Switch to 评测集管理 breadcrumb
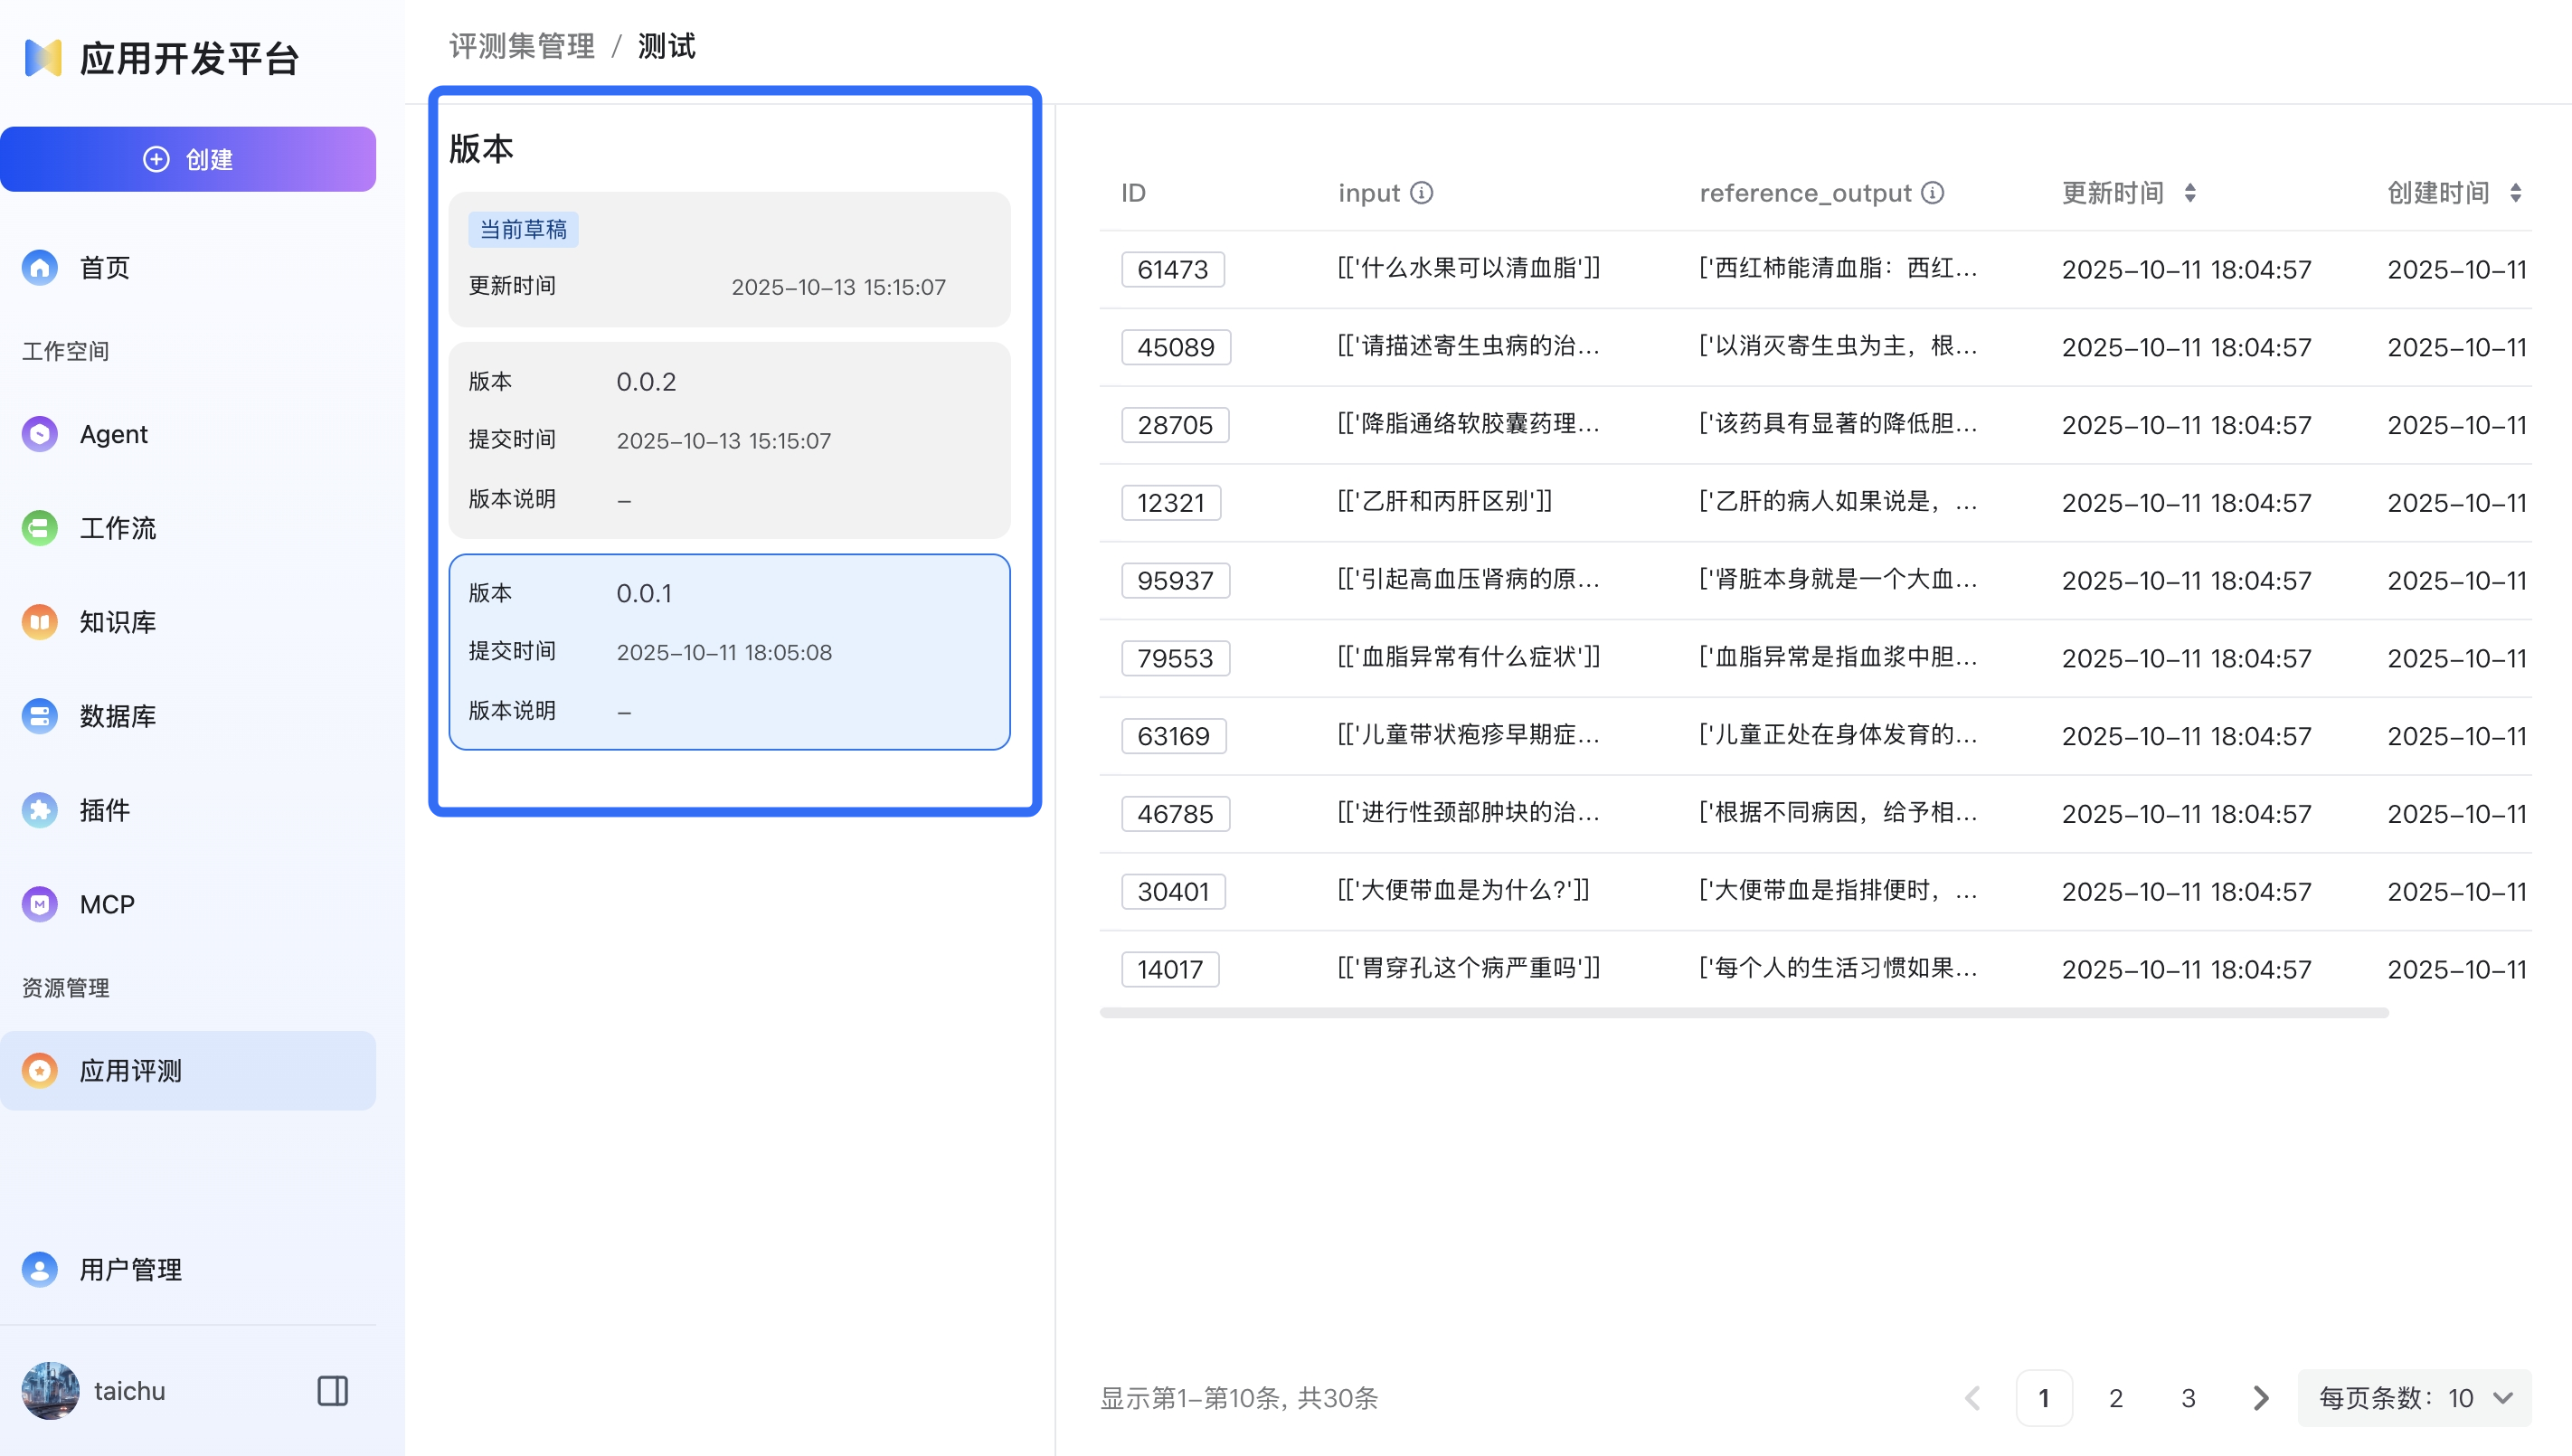 (x=521, y=45)
